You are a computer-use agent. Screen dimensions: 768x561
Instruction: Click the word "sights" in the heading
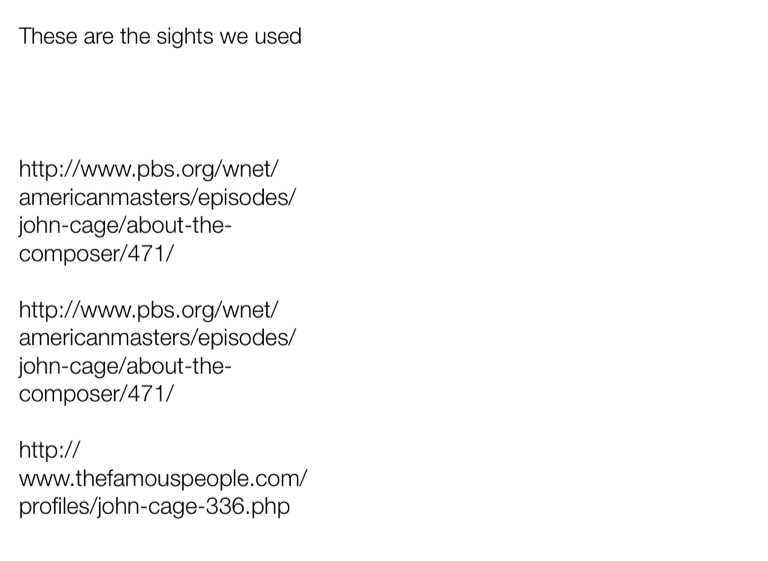click(x=185, y=38)
